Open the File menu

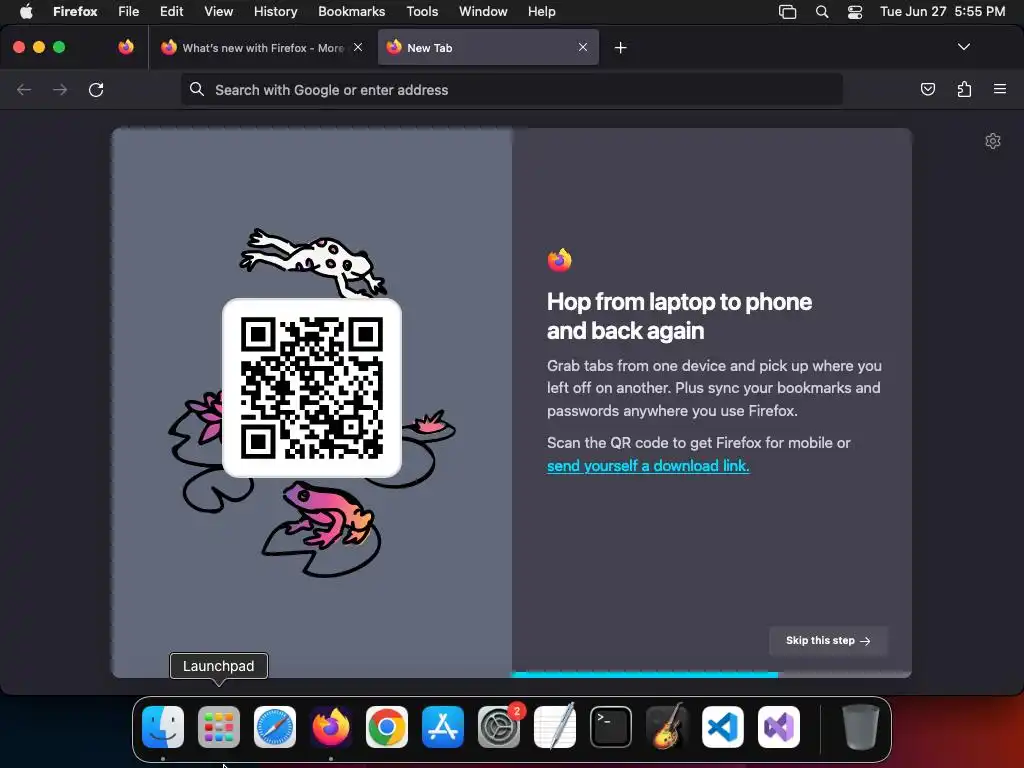tap(129, 12)
